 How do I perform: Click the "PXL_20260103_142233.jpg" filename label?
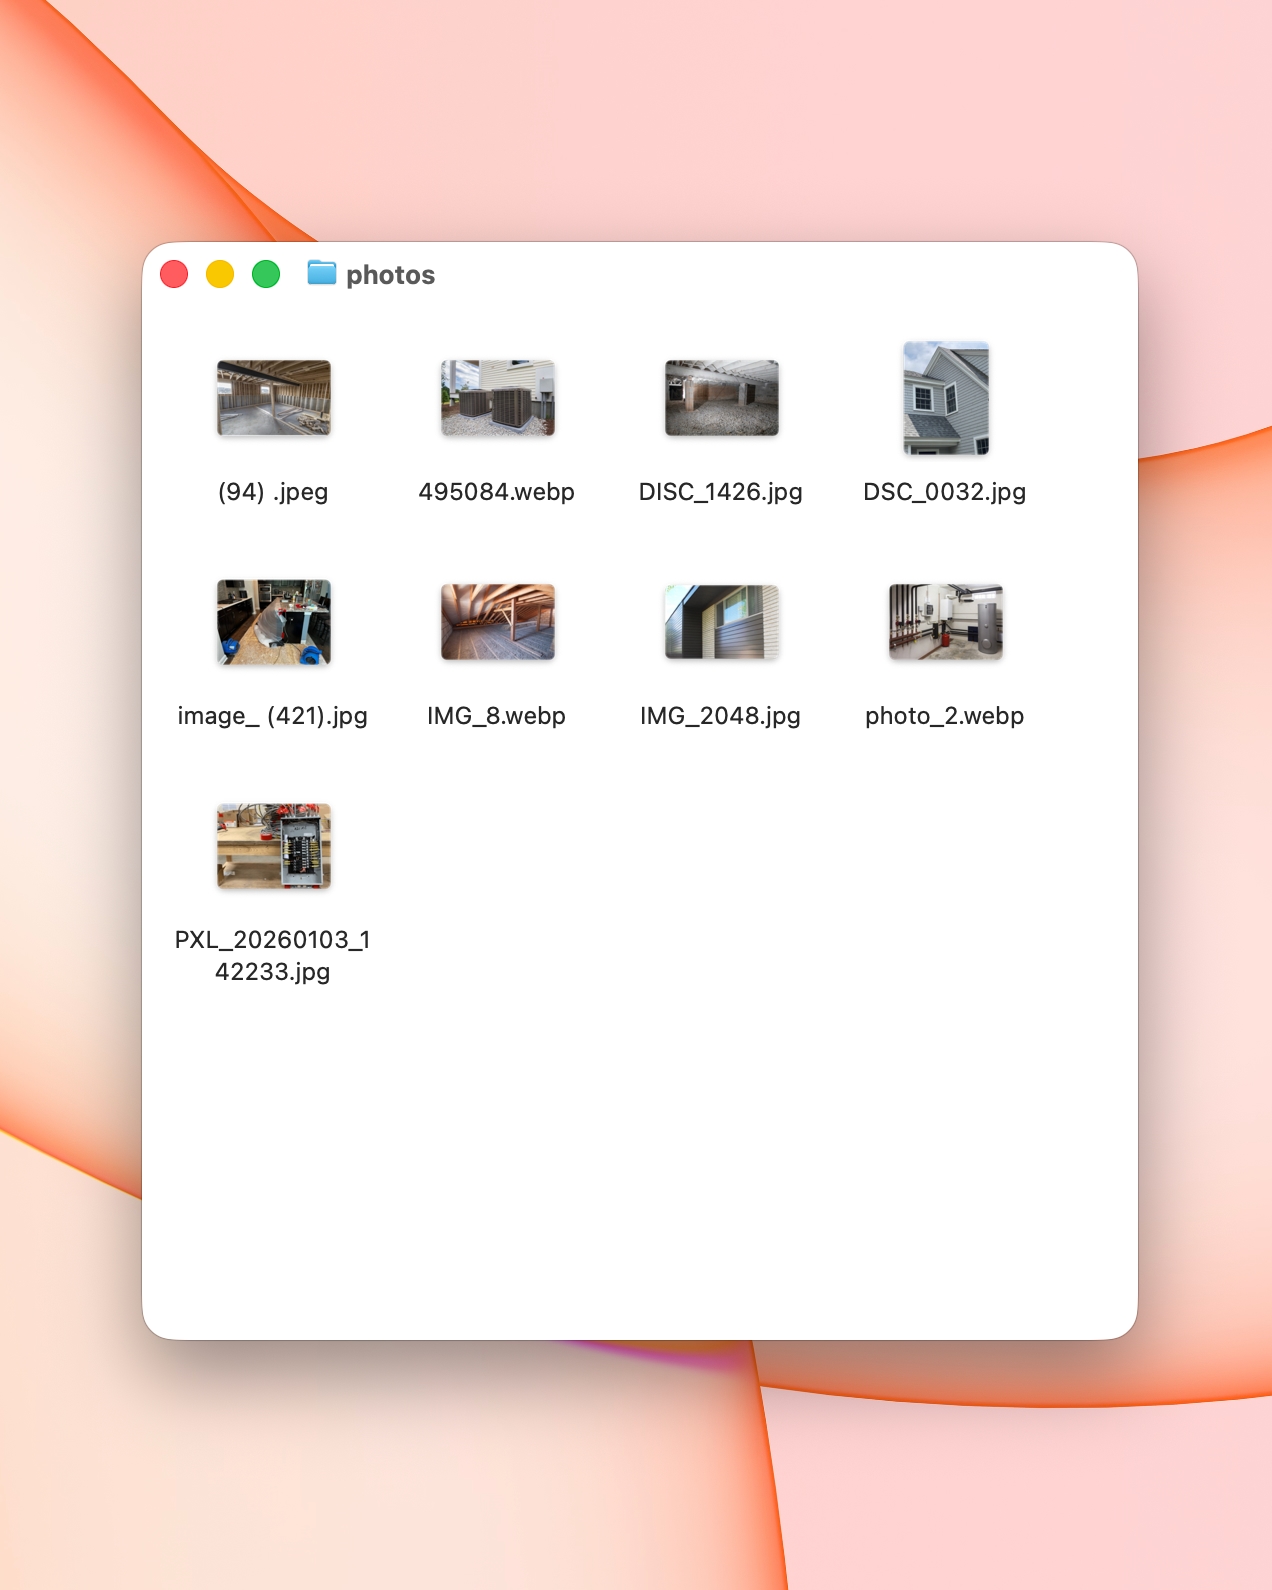tap(273, 955)
